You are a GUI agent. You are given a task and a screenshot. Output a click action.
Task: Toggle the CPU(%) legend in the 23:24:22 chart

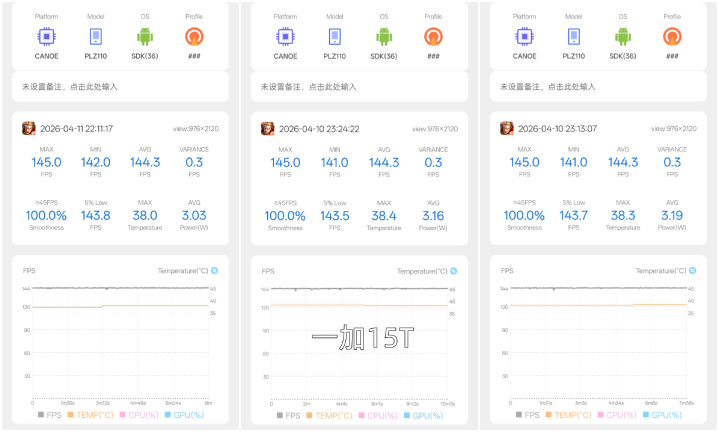378,415
